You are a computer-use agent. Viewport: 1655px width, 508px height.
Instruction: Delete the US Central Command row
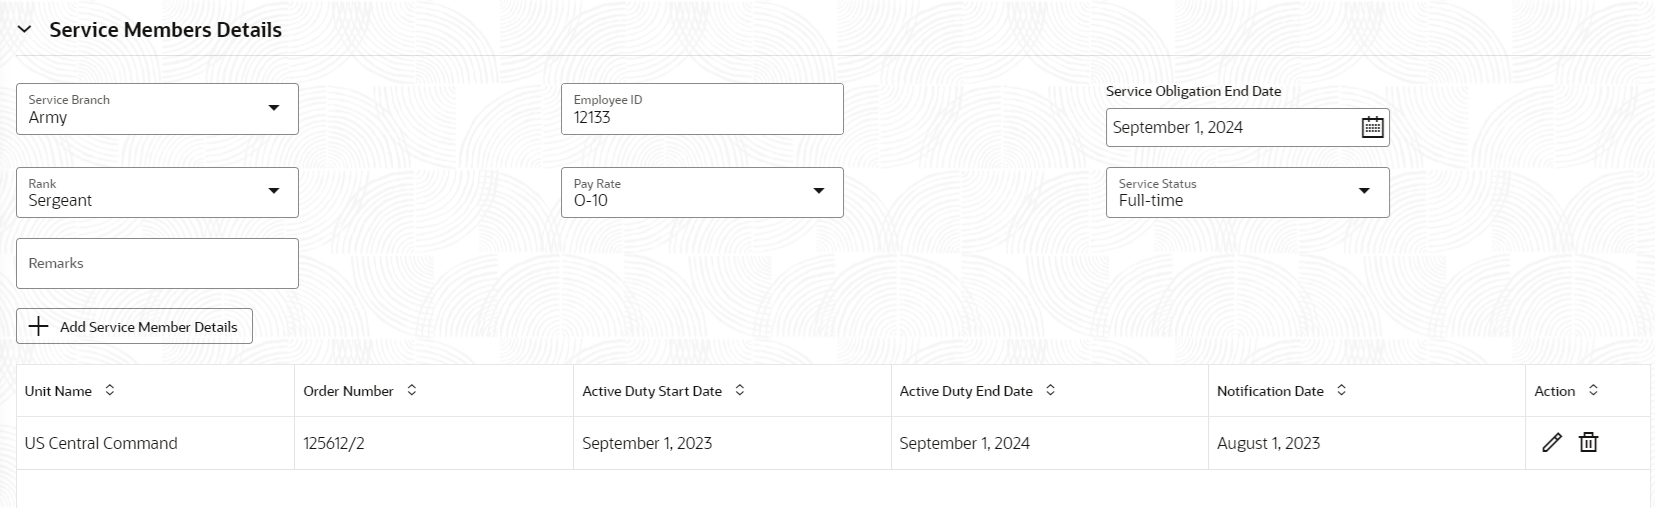tap(1588, 442)
